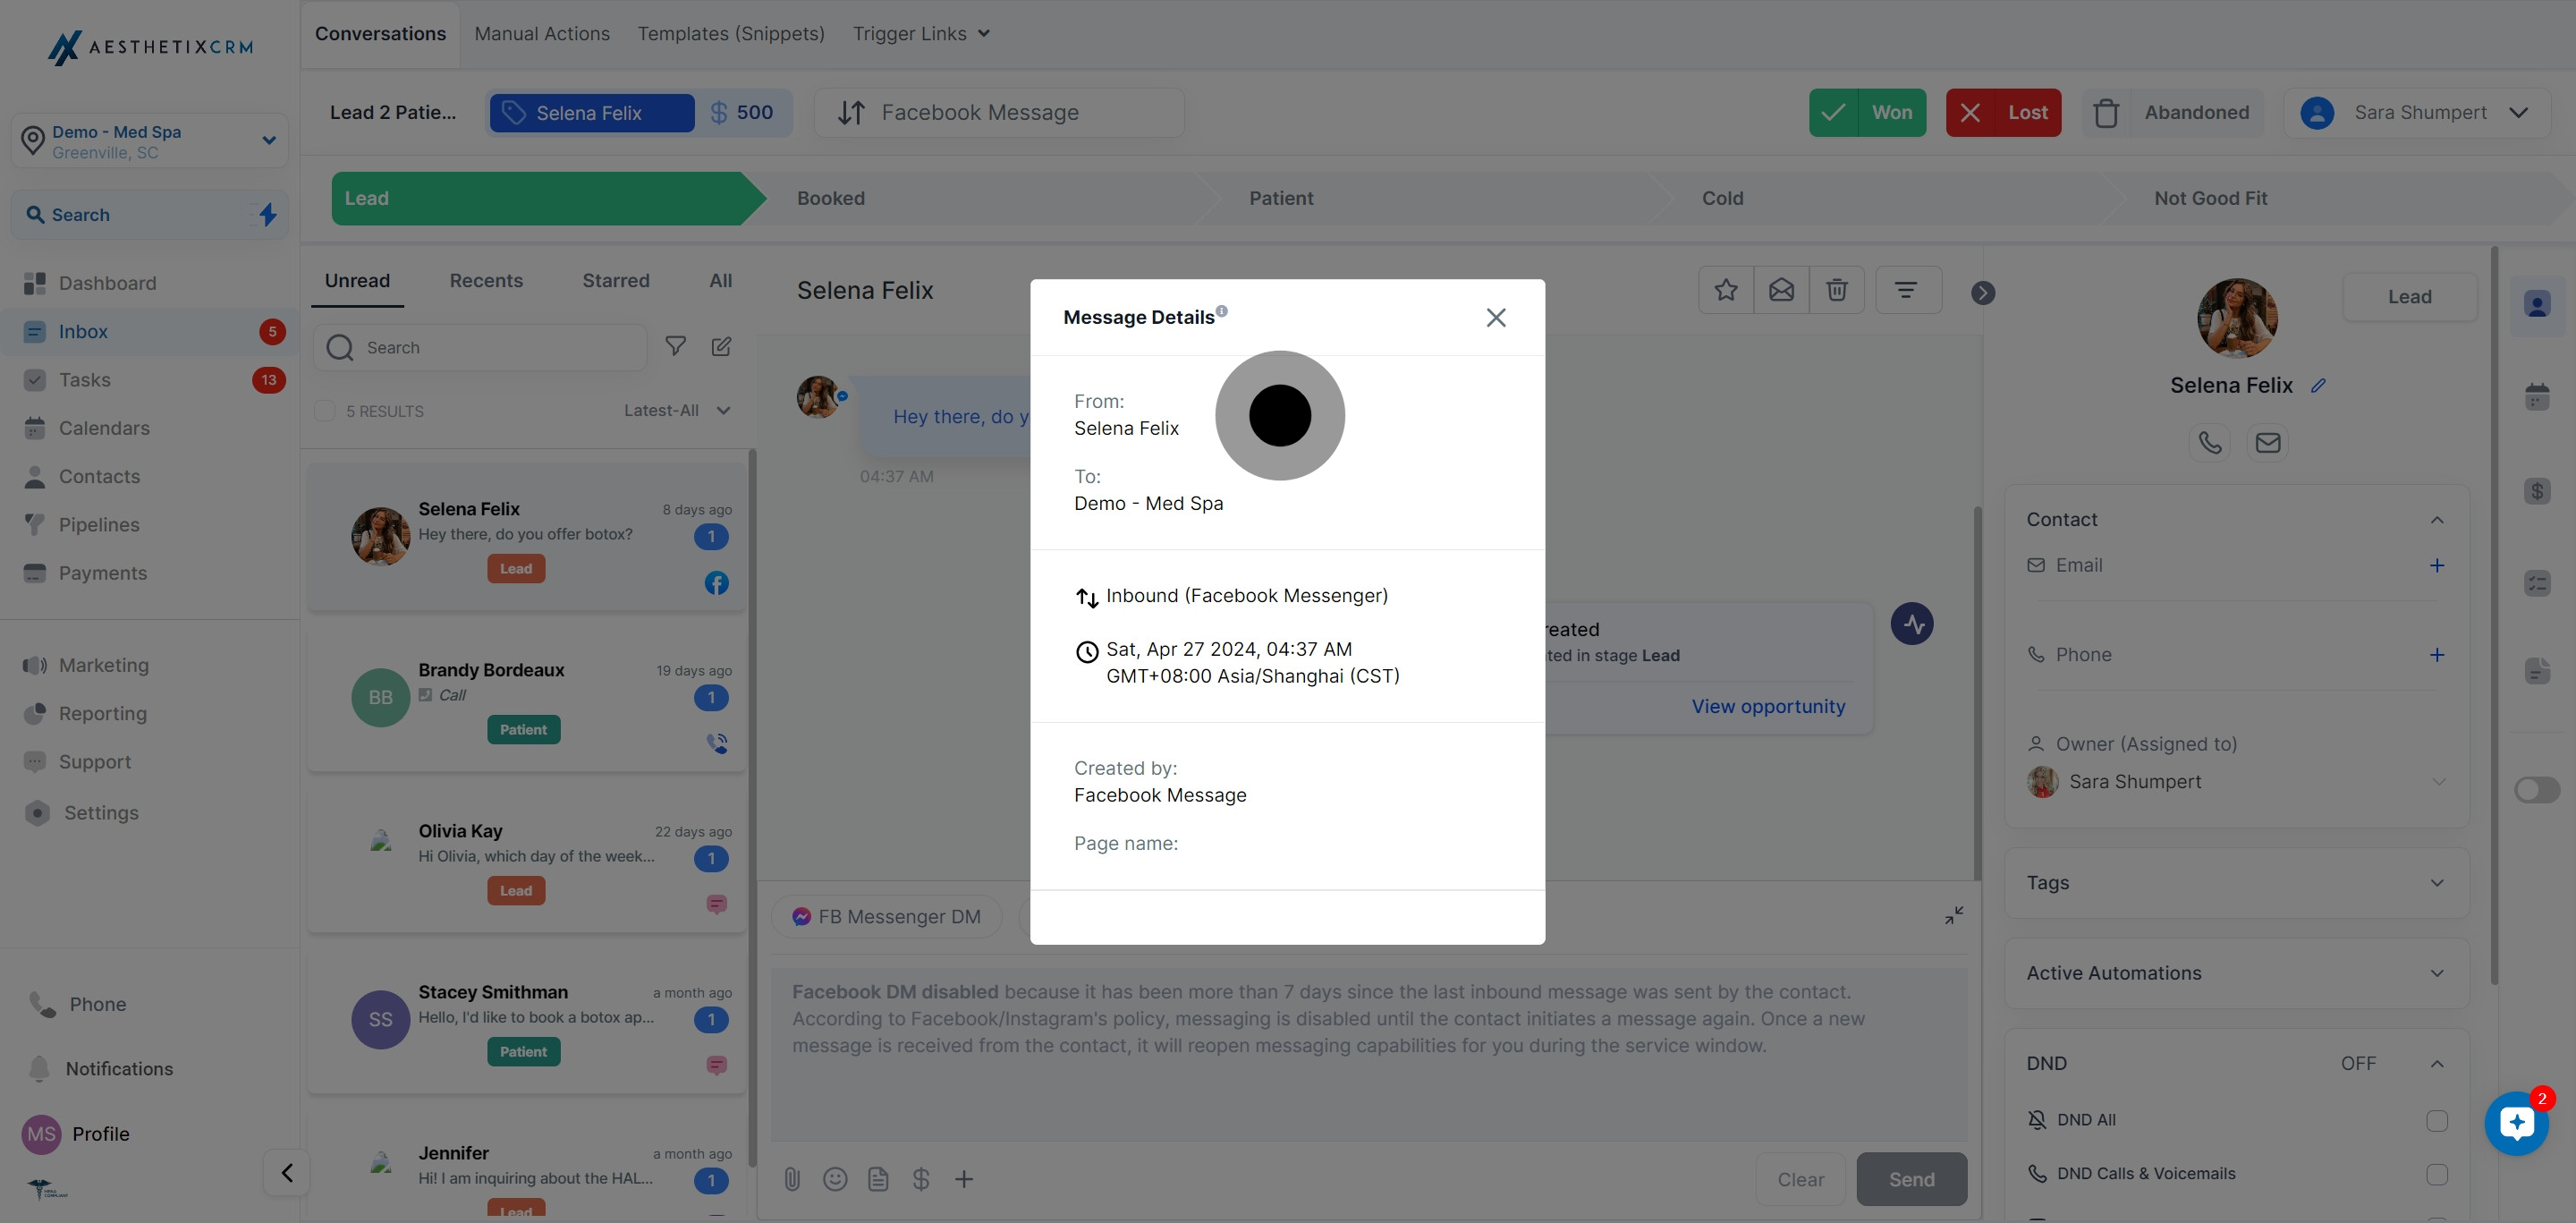Click the View opportunity link
This screenshot has width=2576, height=1223.
coord(1768,706)
